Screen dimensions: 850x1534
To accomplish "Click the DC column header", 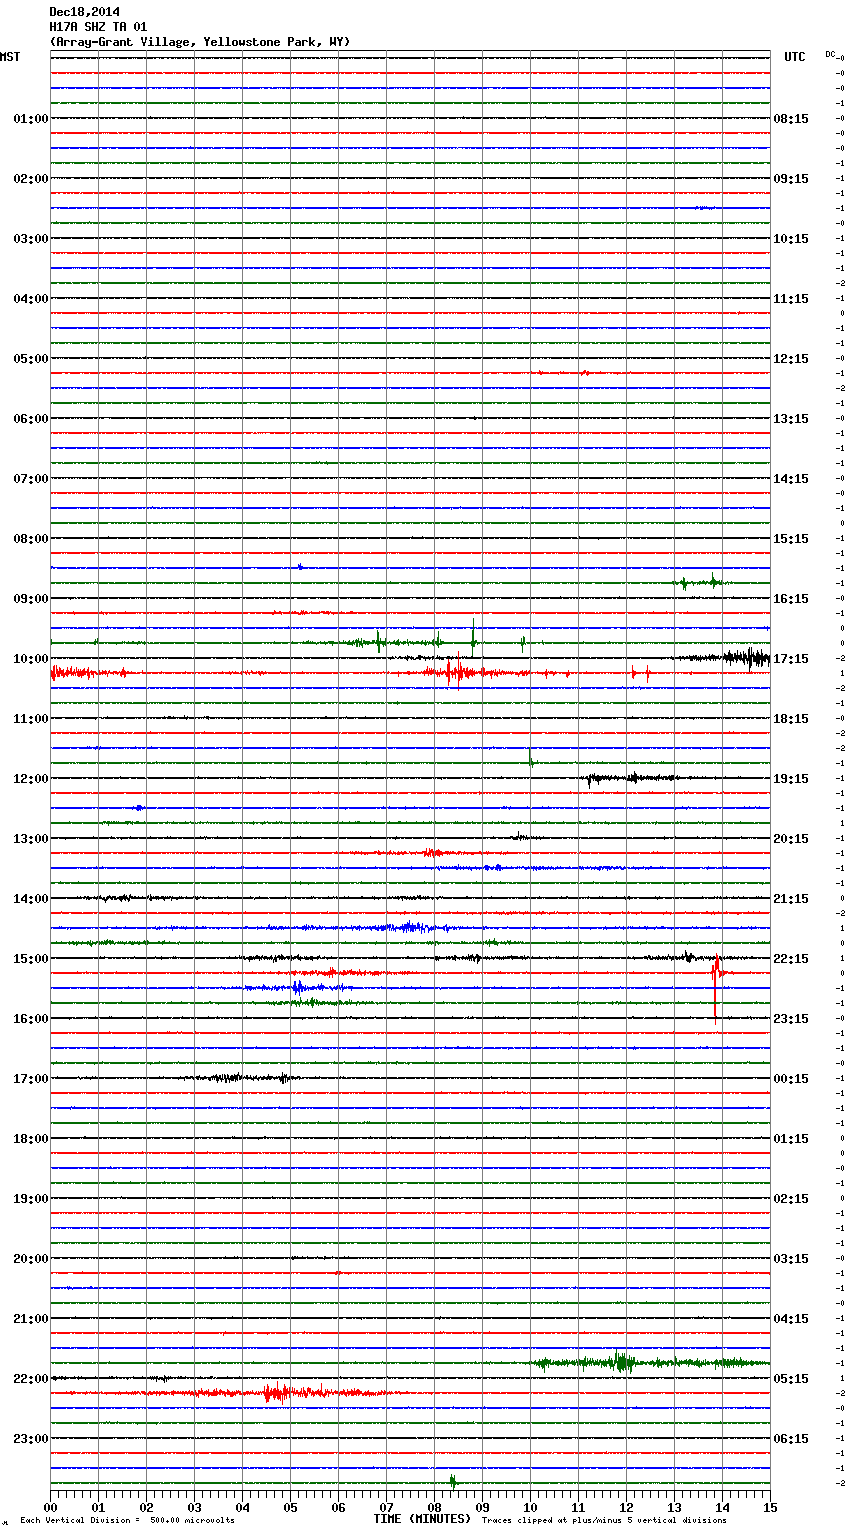I will coord(830,54).
